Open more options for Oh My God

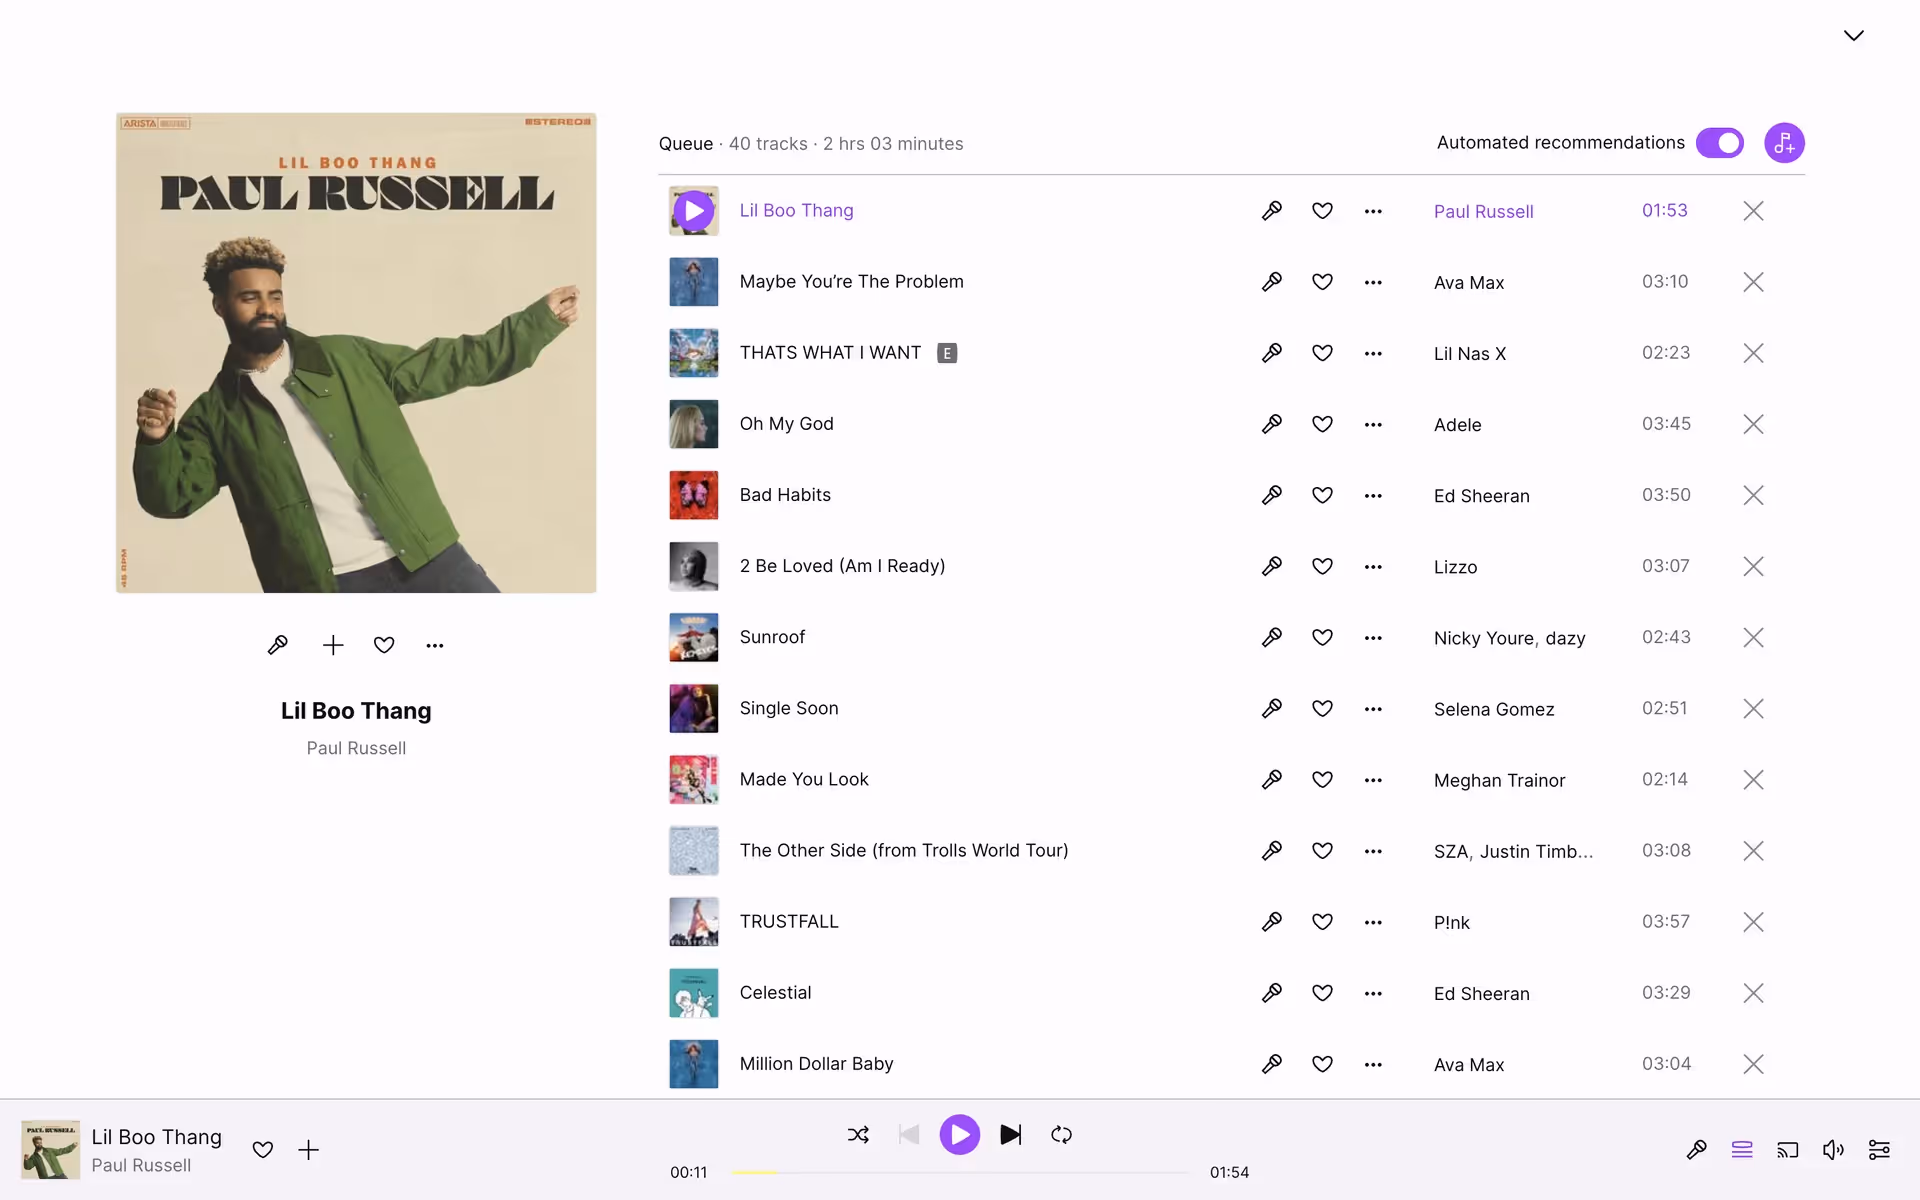tap(1373, 424)
